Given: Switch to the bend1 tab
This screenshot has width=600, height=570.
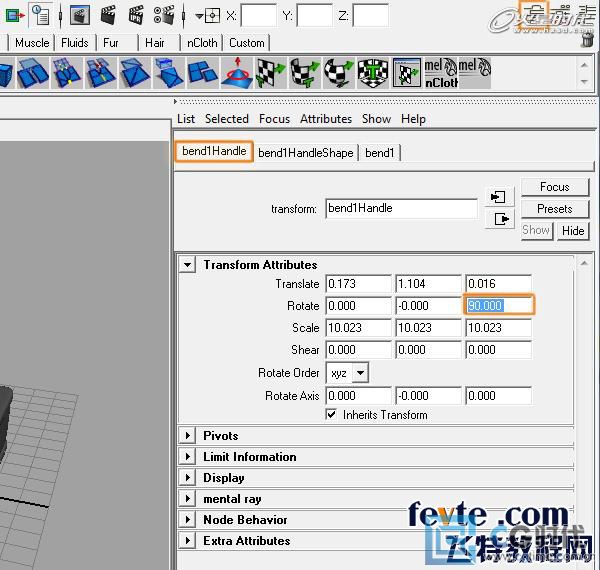Looking at the screenshot, I should 380,153.
